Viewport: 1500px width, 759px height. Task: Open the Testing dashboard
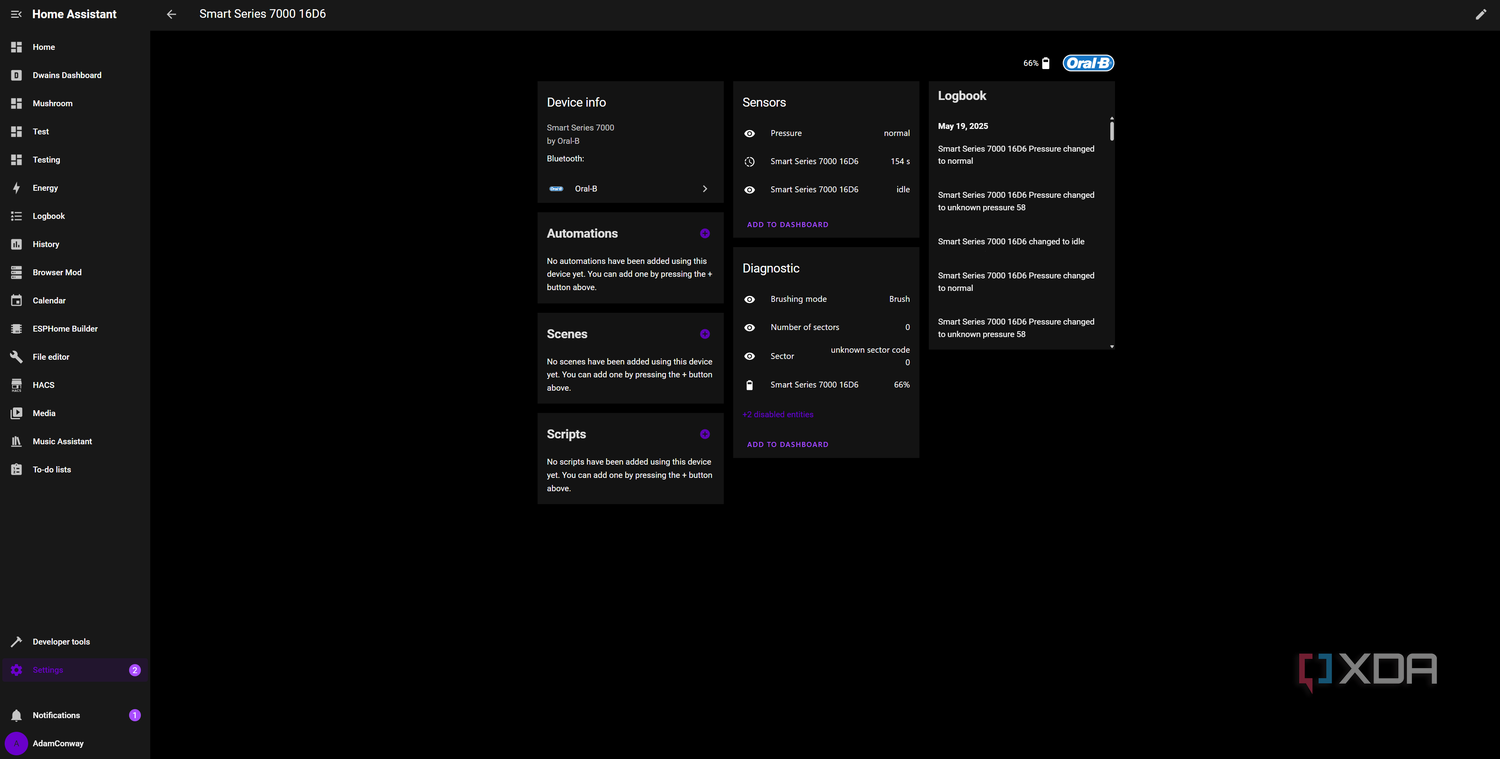pyautogui.click(x=75, y=160)
